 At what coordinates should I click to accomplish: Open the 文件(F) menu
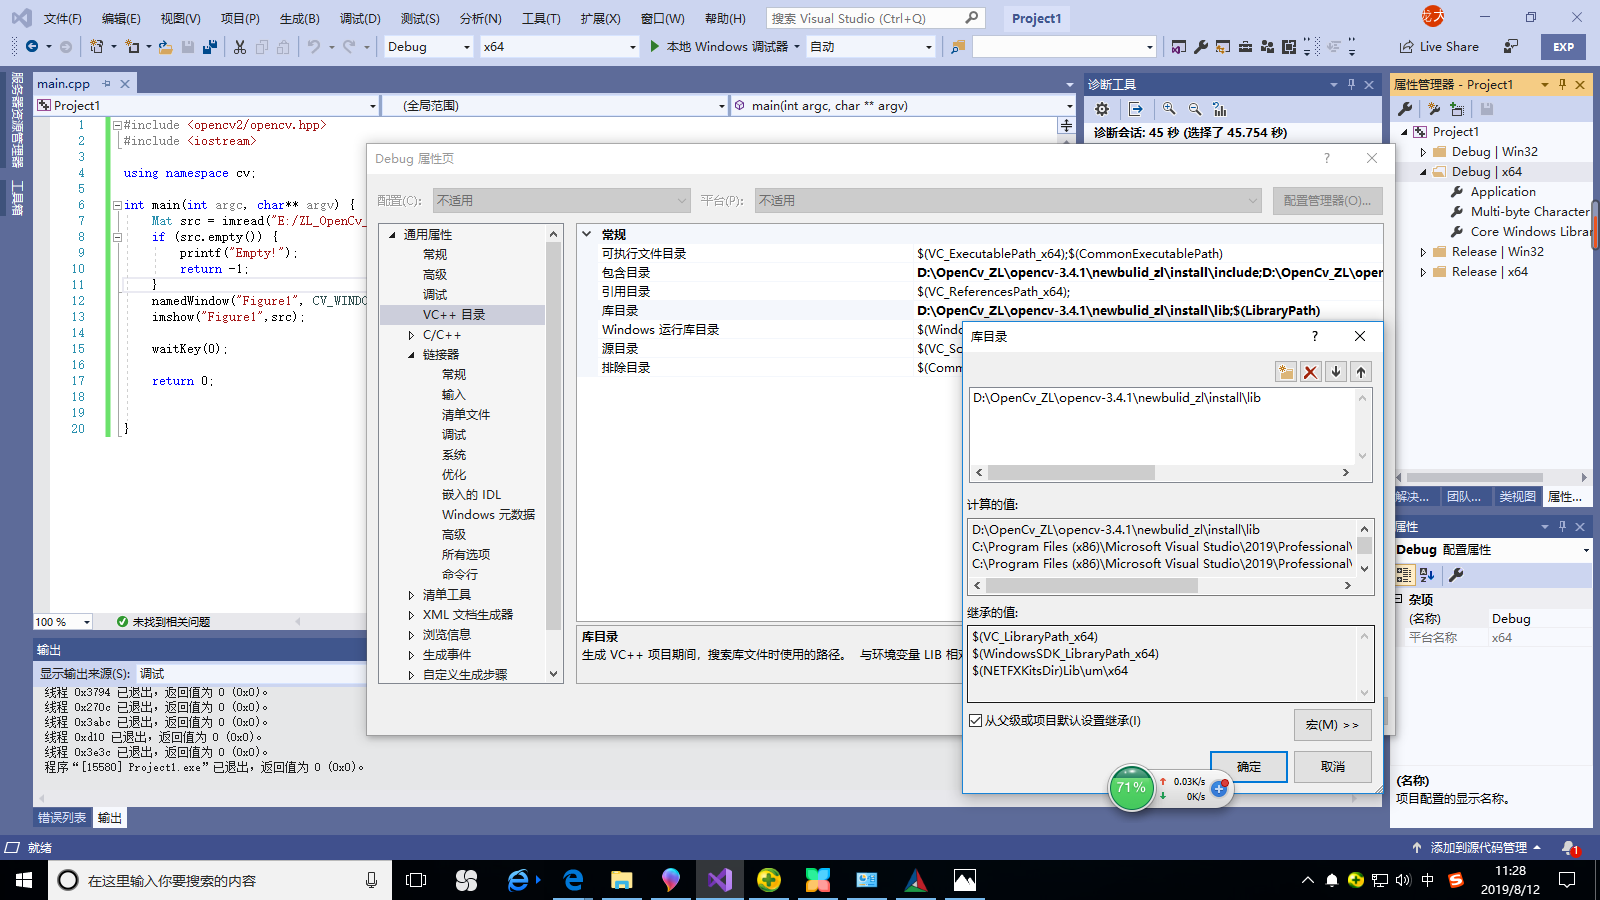pos(63,18)
